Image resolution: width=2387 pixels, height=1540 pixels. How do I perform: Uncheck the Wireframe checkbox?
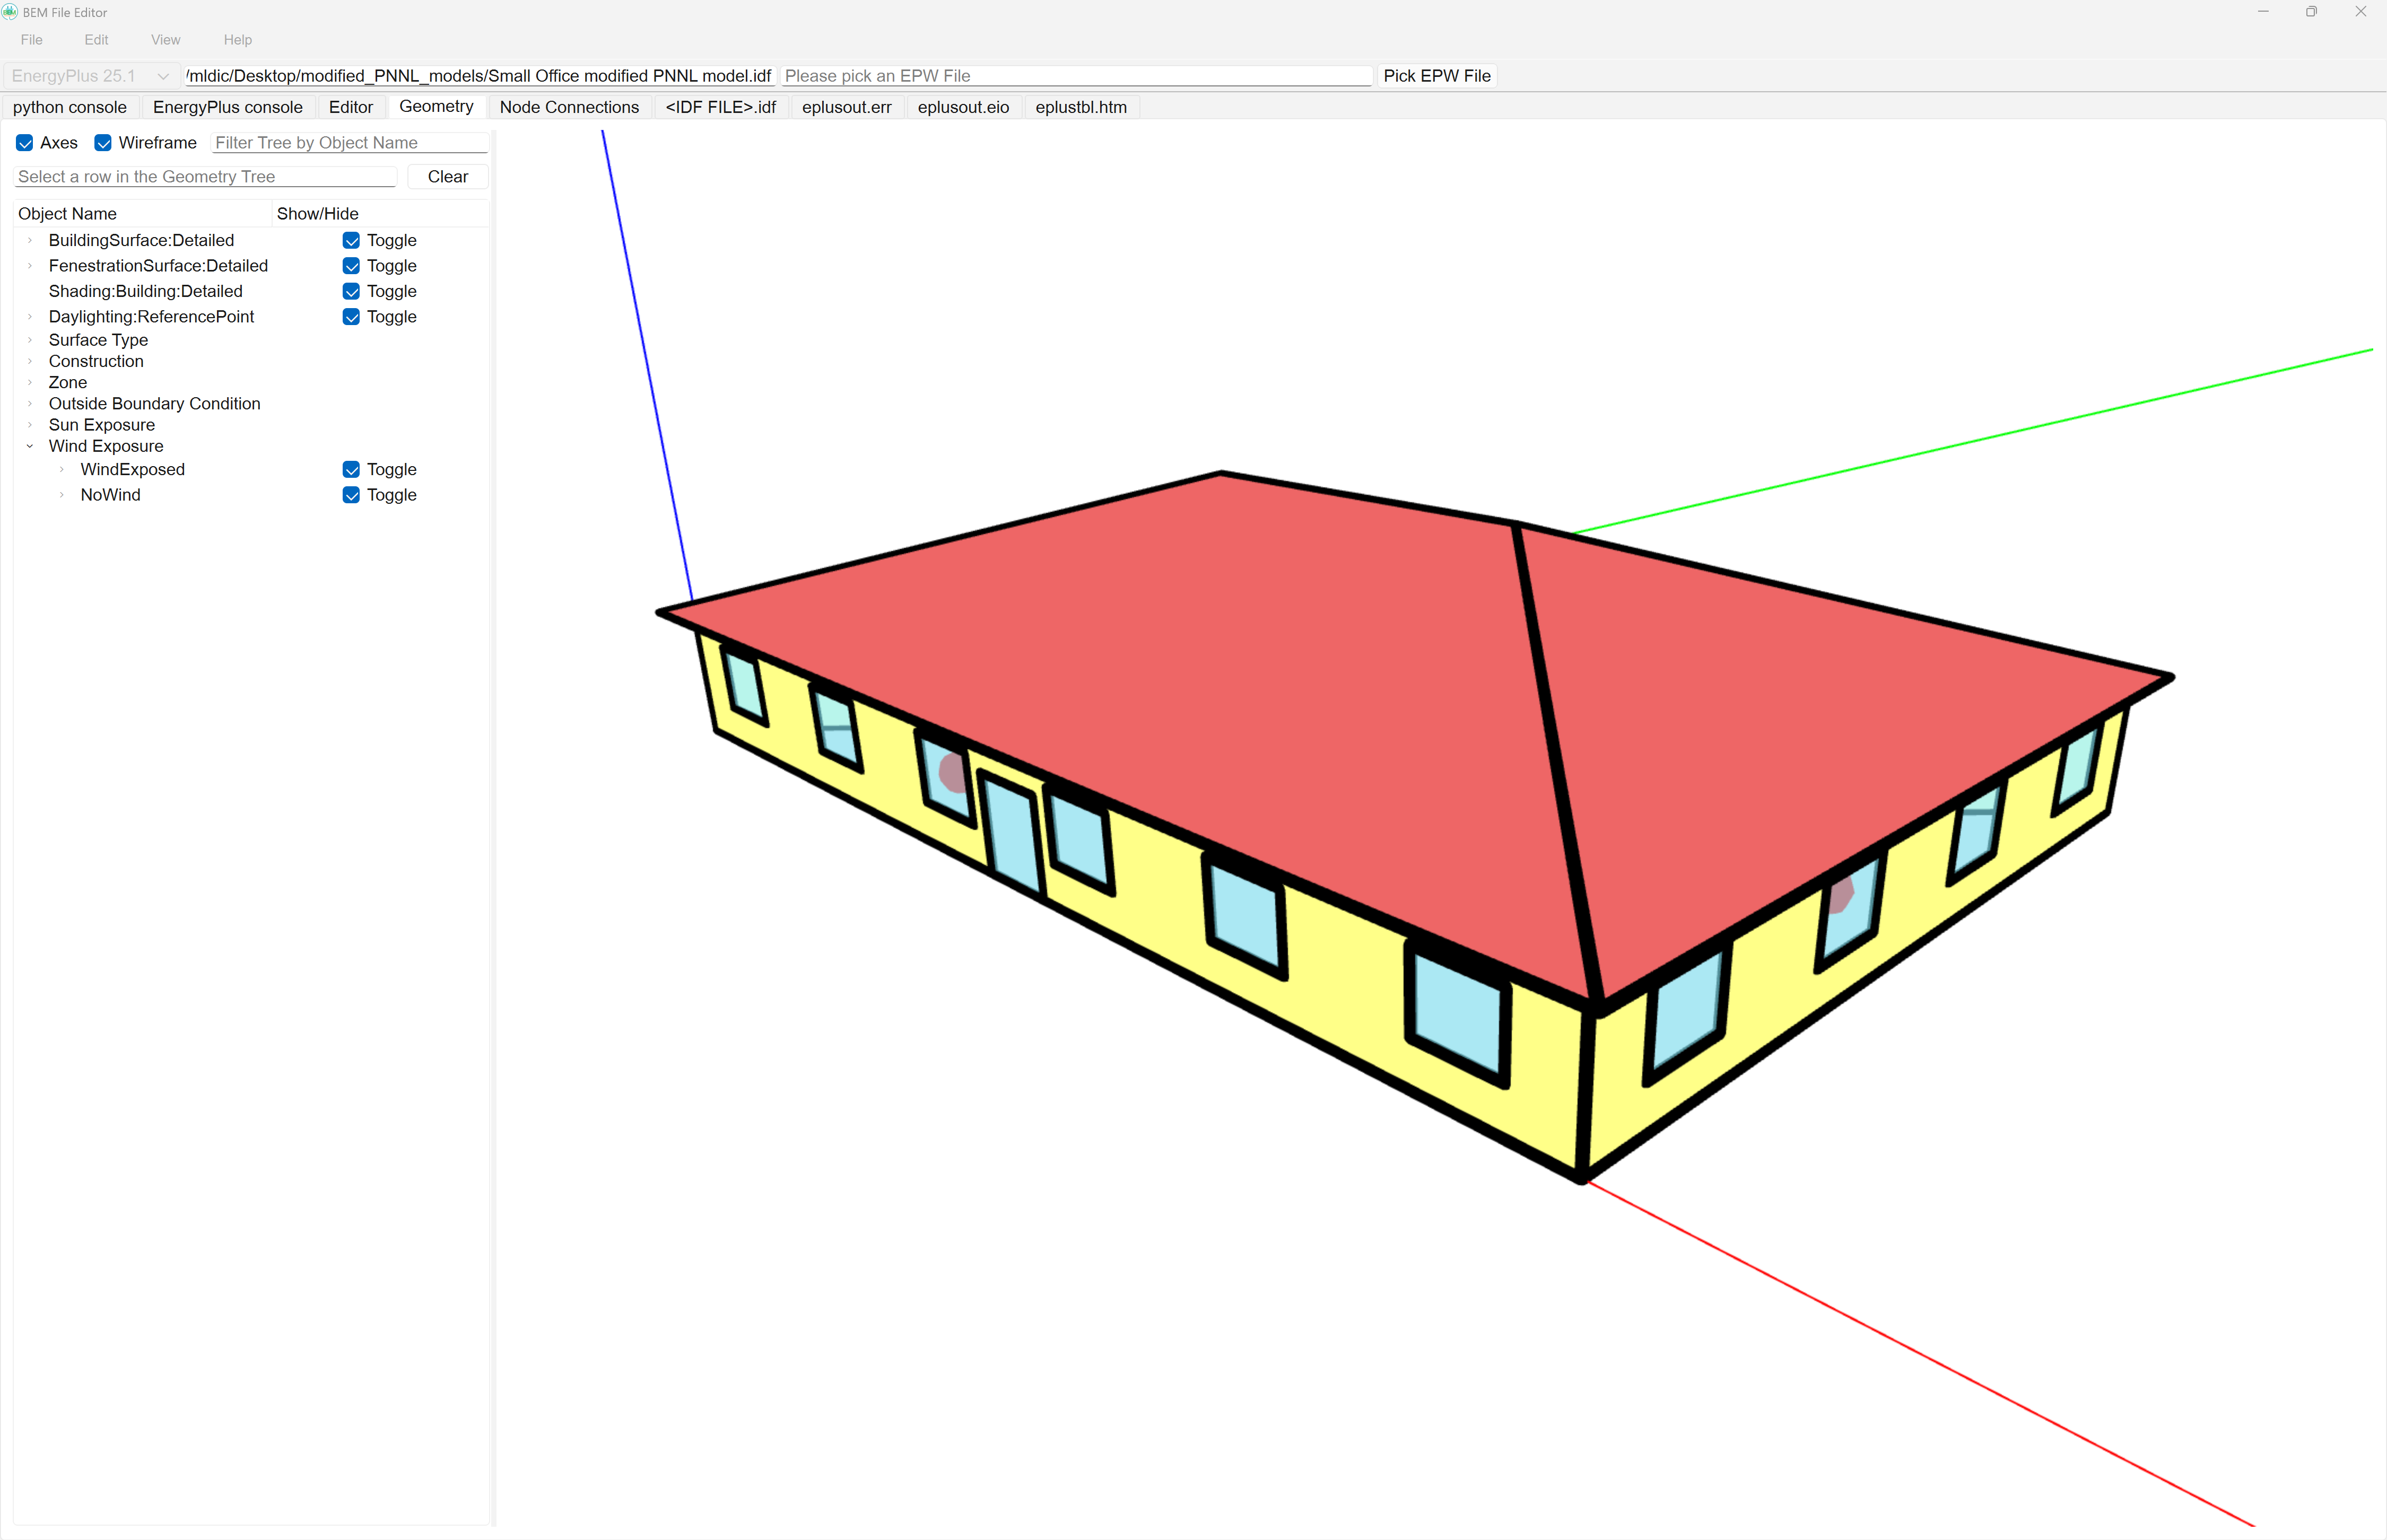(103, 143)
